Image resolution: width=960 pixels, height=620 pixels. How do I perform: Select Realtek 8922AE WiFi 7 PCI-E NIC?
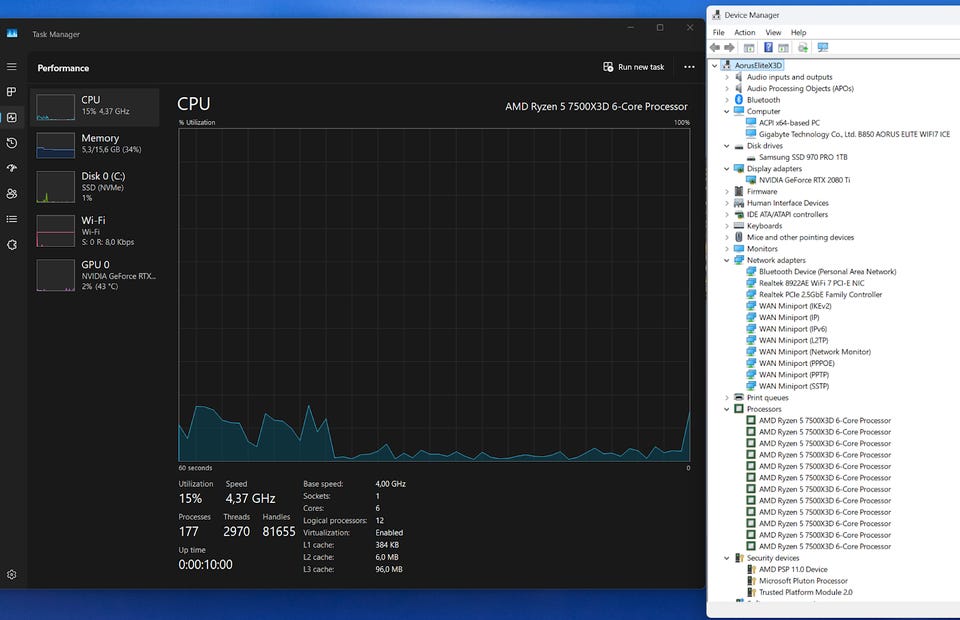(x=811, y=283)
